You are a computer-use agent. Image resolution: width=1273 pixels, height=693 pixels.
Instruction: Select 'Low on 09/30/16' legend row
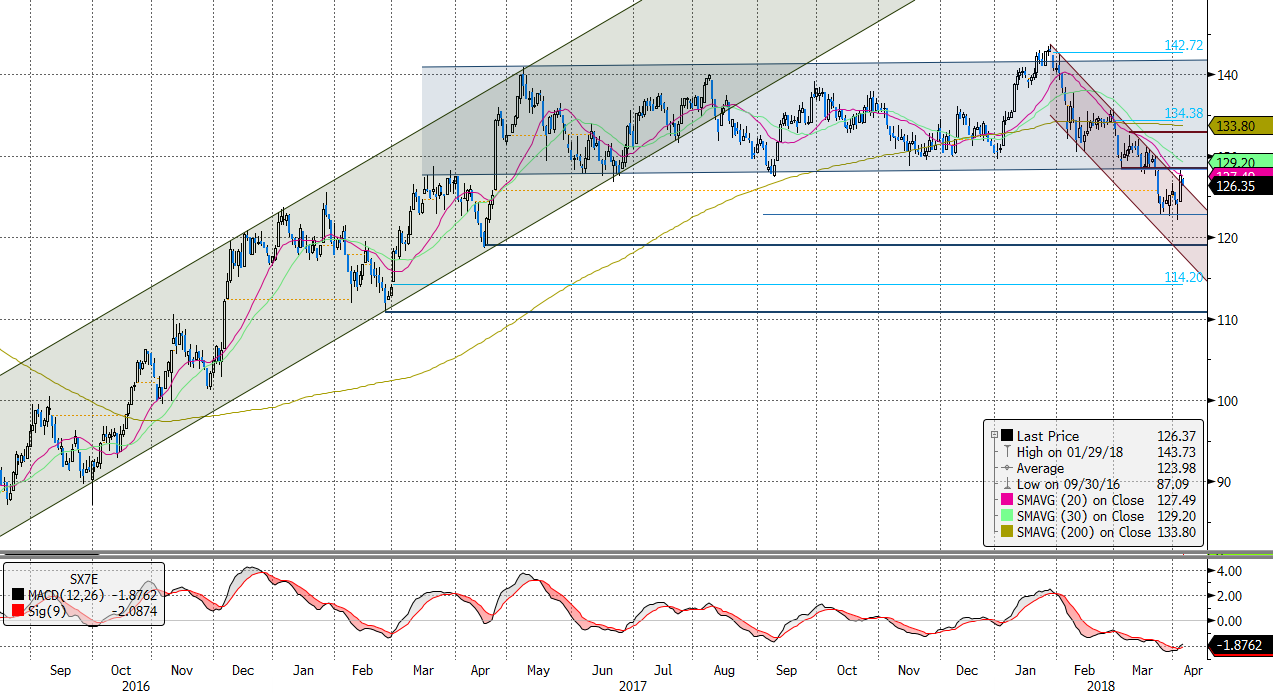(1068, 484)
